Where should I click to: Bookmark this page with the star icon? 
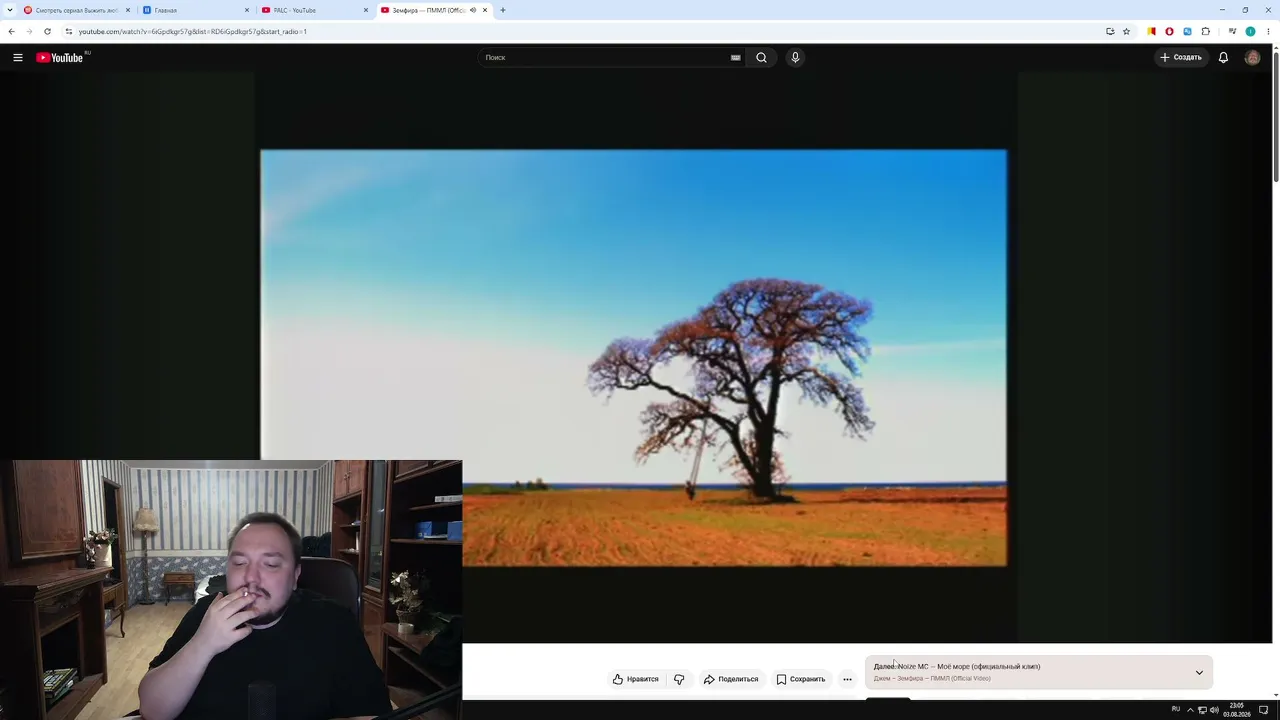click(x=1126, y=32)
